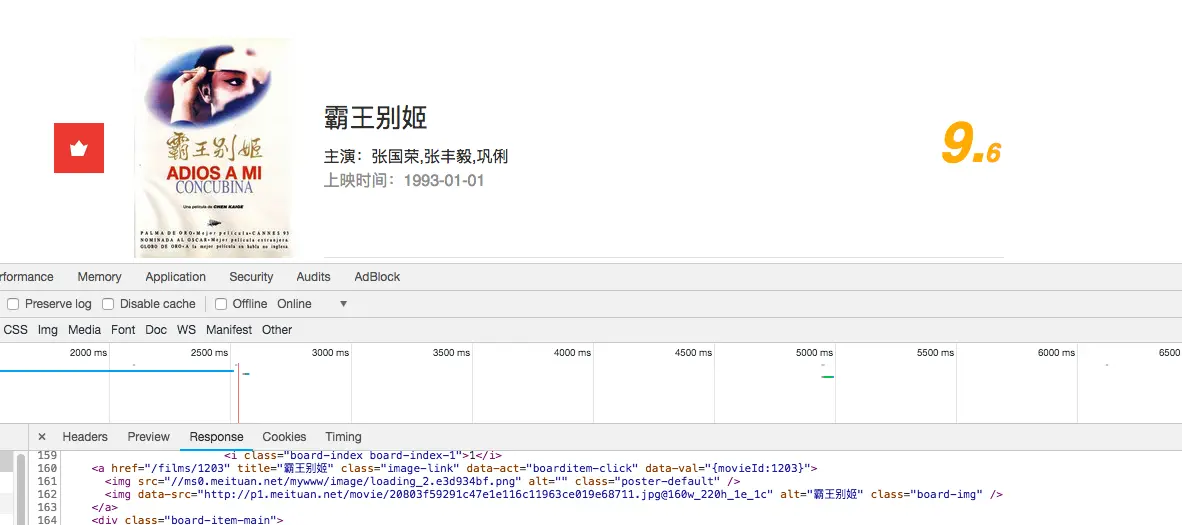Close the request details pane

pyautogui.click(x=42, y=437)
